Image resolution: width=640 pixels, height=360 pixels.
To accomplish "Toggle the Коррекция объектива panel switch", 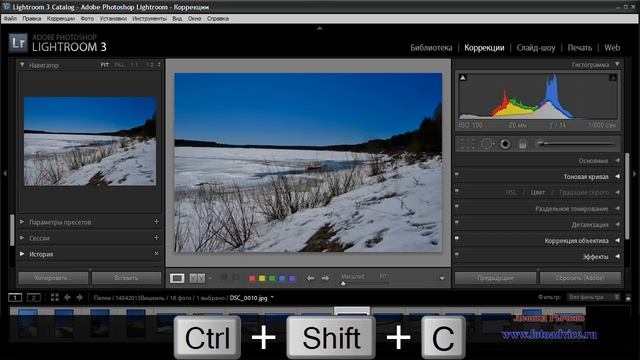I will point(457,238).
